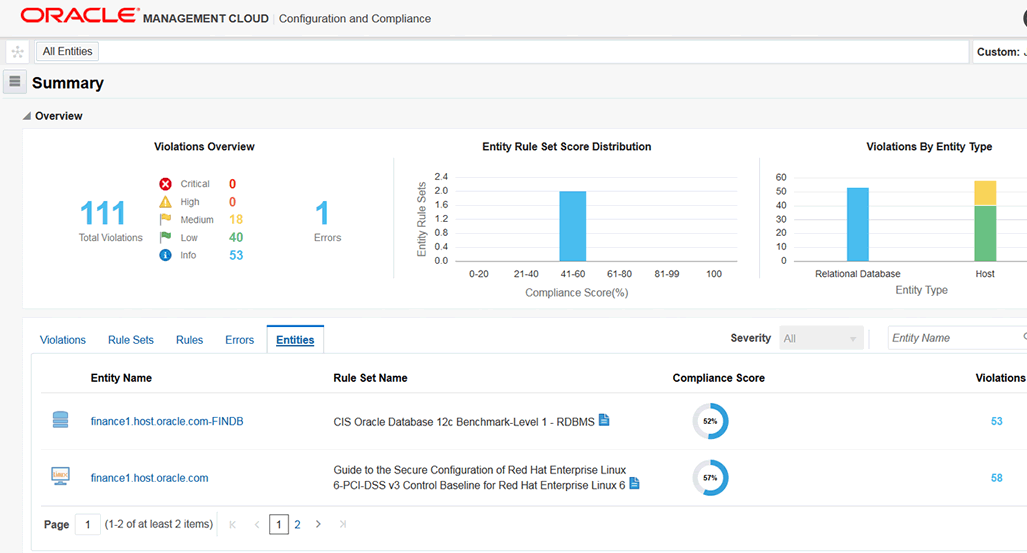This screenshot has width=1027, height=553.
Task: Open the Severity dropdown
Action: coord(821,338)
